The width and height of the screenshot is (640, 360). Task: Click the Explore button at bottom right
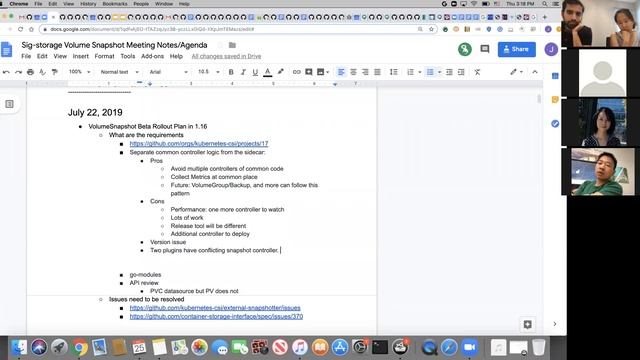527,324
